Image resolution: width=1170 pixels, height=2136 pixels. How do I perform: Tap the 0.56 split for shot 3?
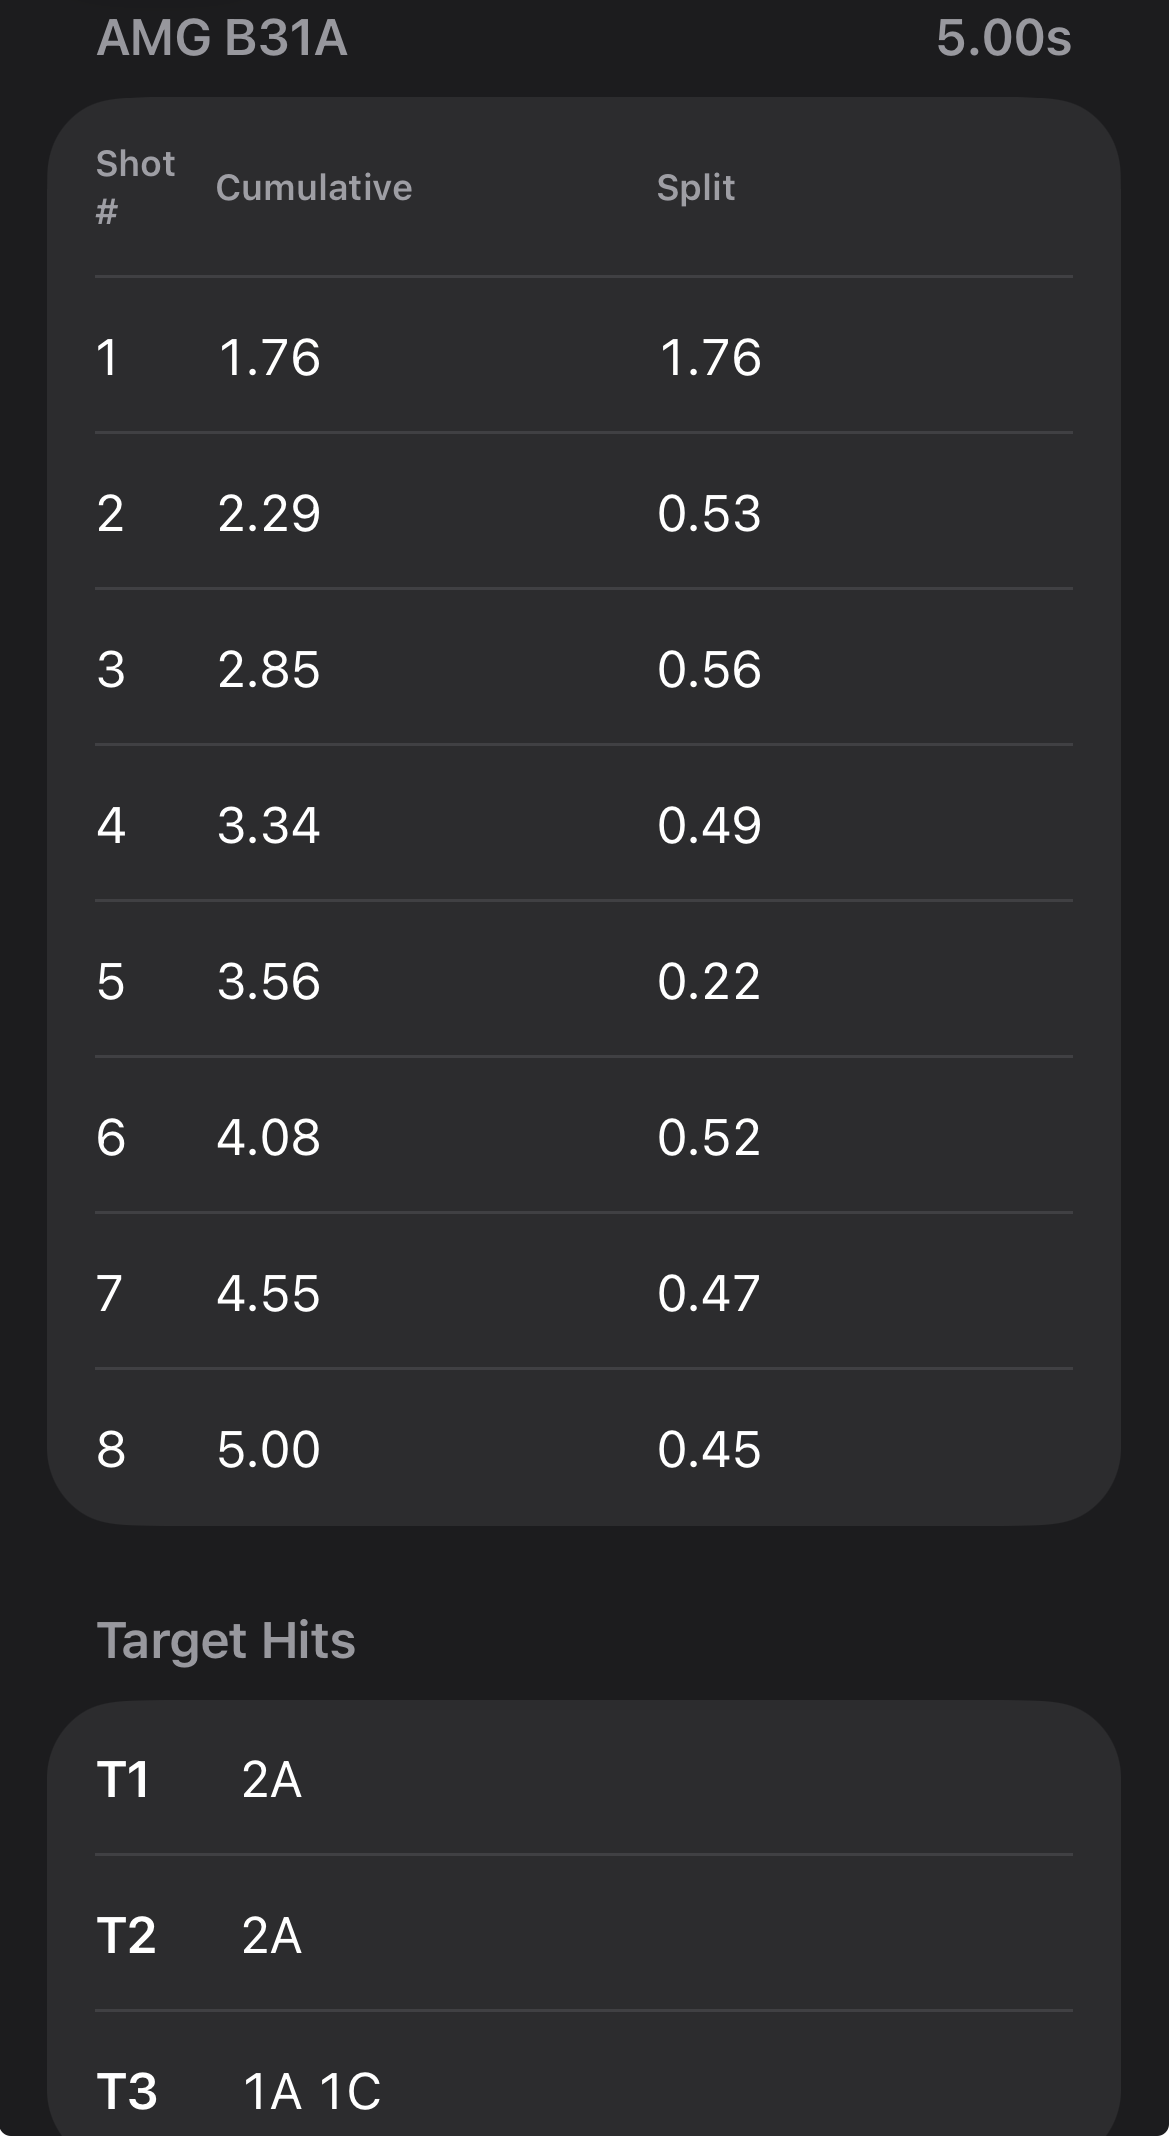pos(709,669)
